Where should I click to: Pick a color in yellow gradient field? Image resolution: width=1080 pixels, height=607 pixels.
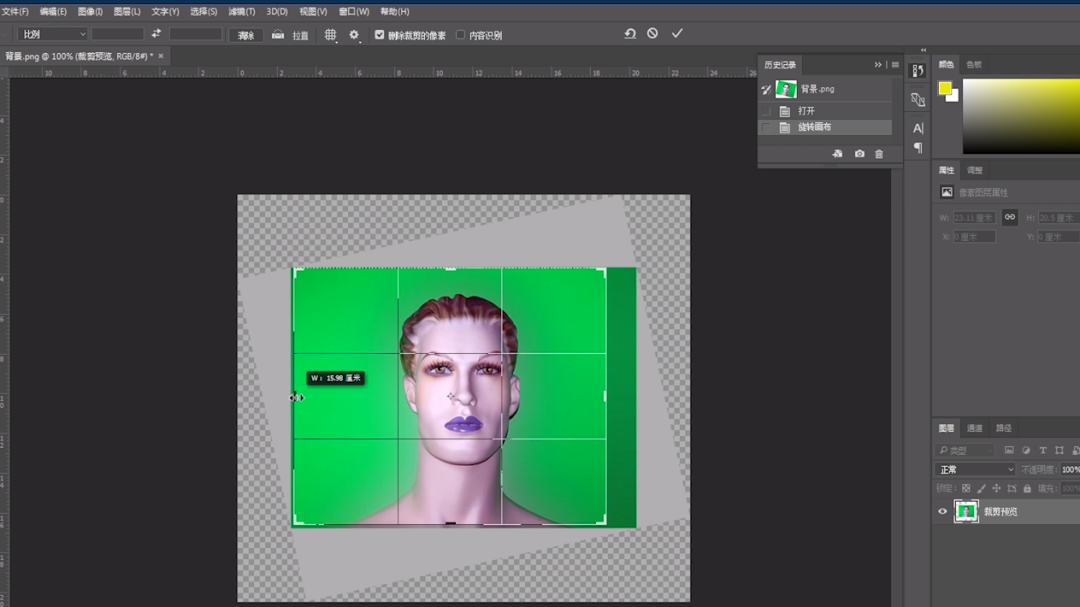click(1021, 116)
